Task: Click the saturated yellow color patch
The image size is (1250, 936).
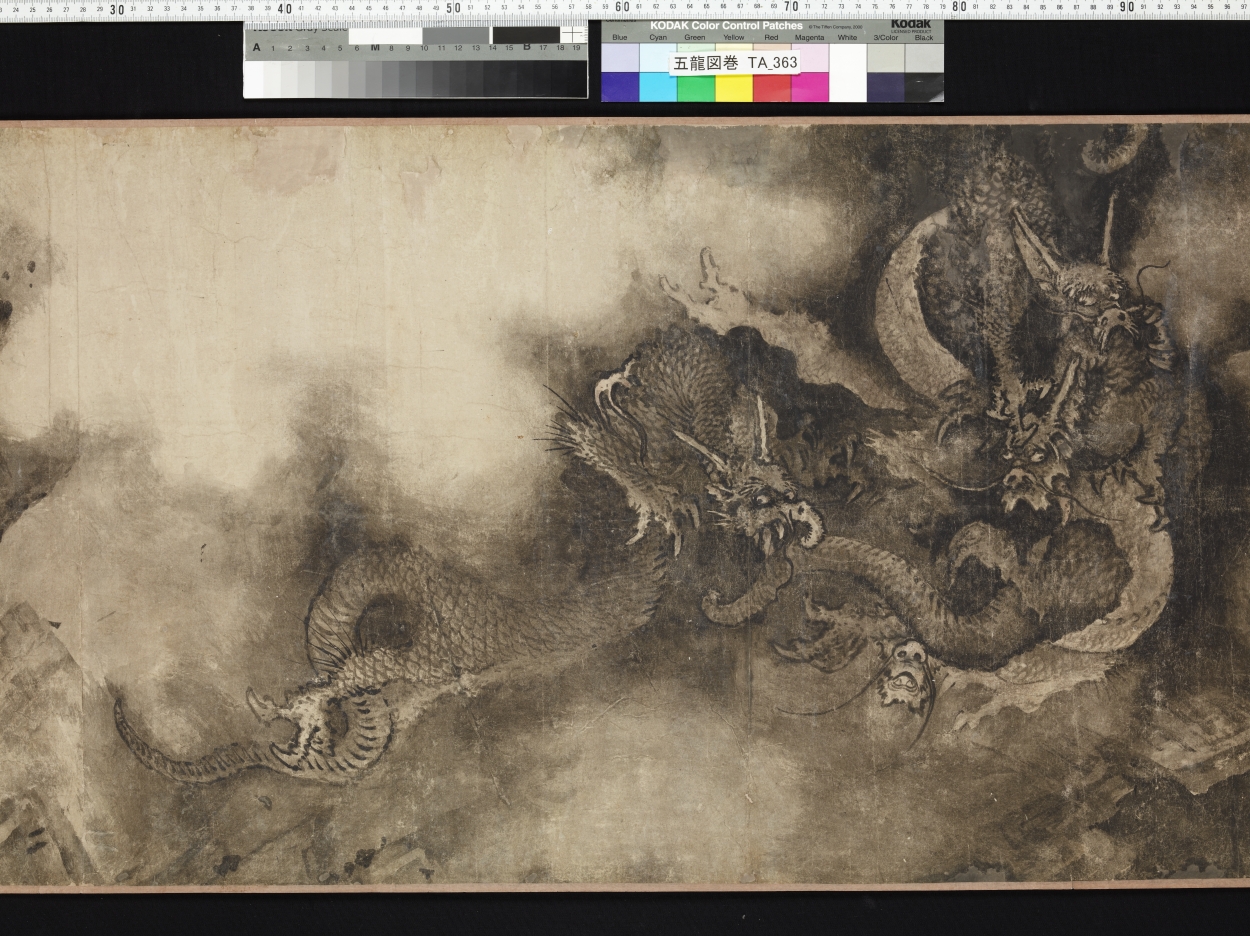Action: (x=734, y=87)
